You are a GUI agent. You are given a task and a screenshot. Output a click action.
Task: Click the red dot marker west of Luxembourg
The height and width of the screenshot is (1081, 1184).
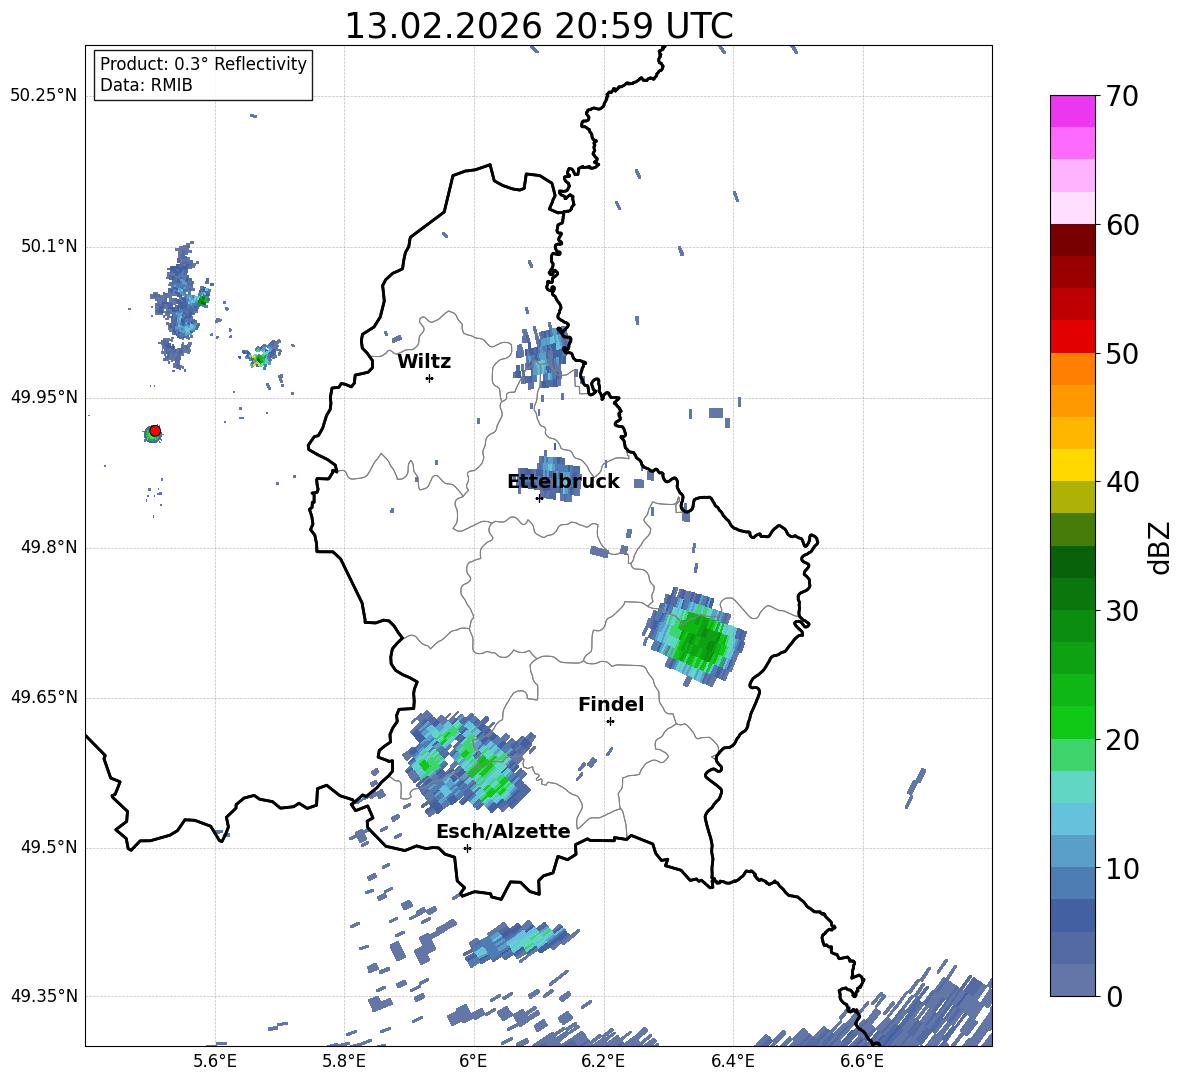click(x=155, y=431)
